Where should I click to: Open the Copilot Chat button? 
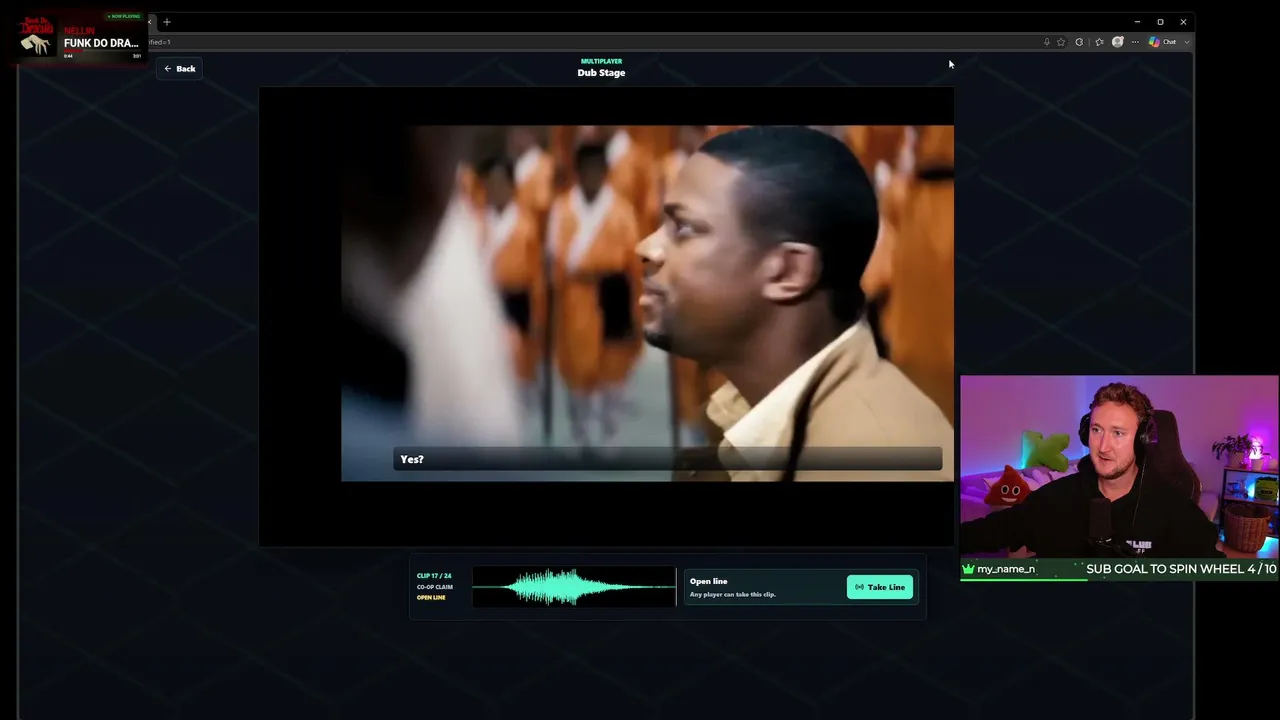click(1163, 42)
